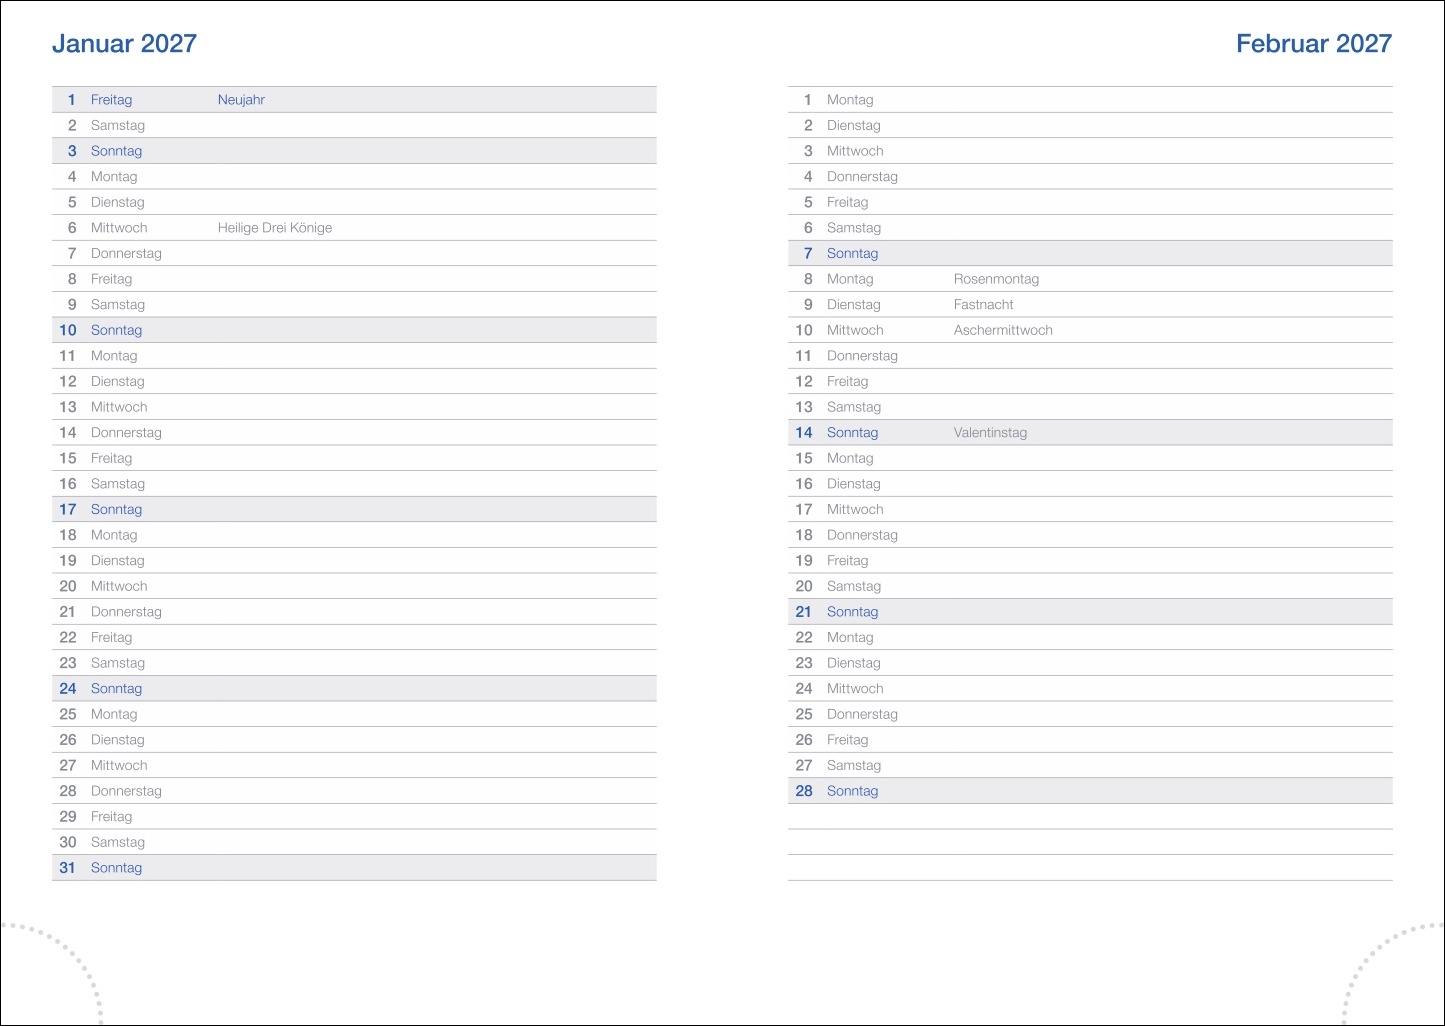Select Sonntag January 10 row

(116, 330)
